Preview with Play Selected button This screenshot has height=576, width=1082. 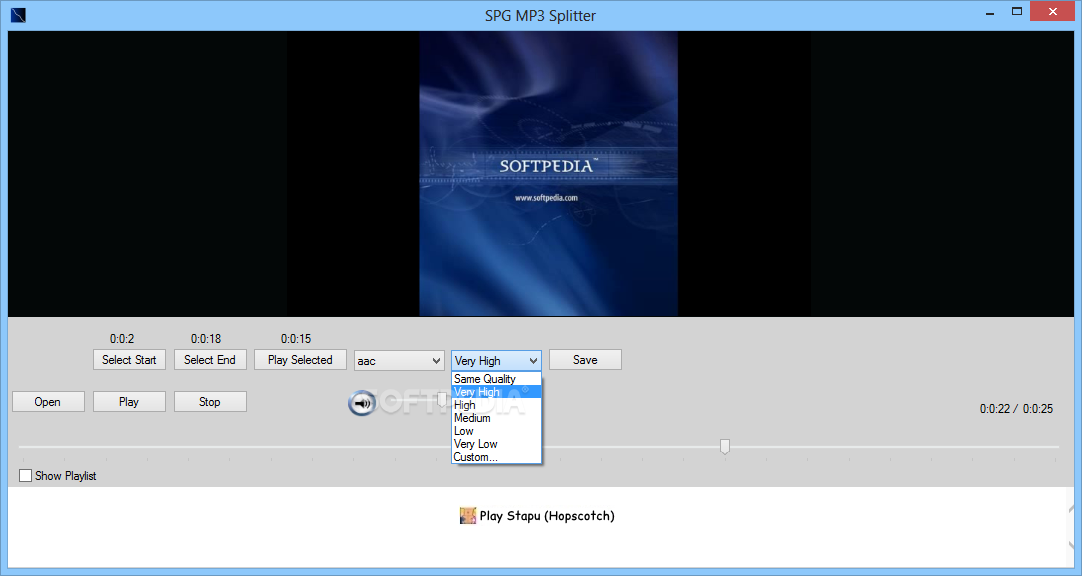pyautogui.click(x=300, y=359)
